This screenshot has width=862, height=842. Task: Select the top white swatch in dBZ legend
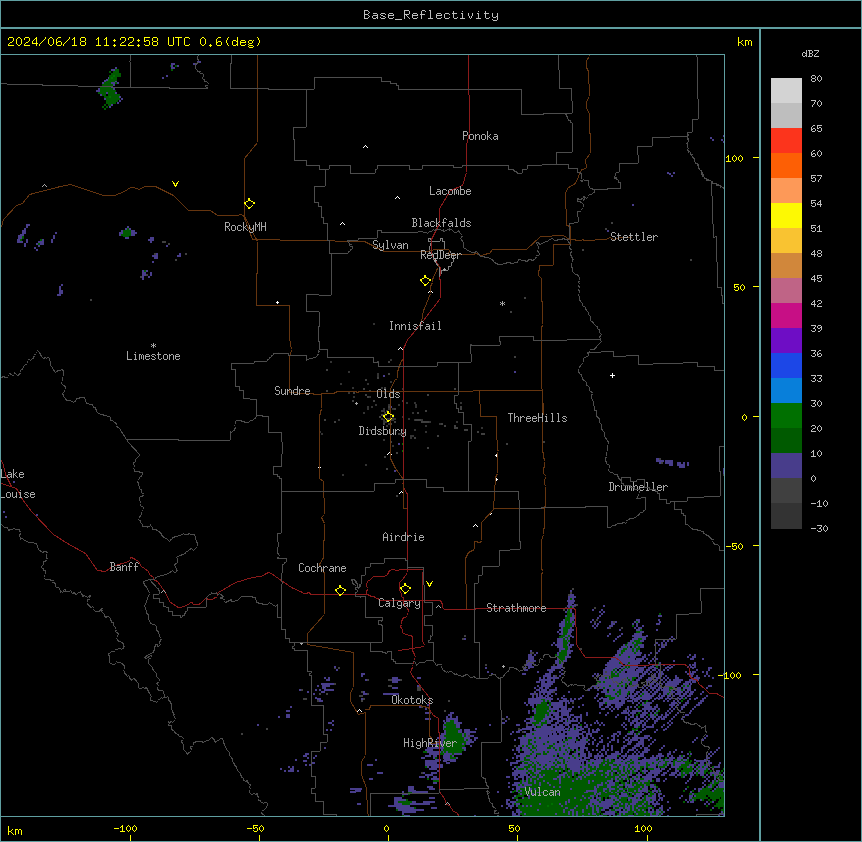coord(786,91)
